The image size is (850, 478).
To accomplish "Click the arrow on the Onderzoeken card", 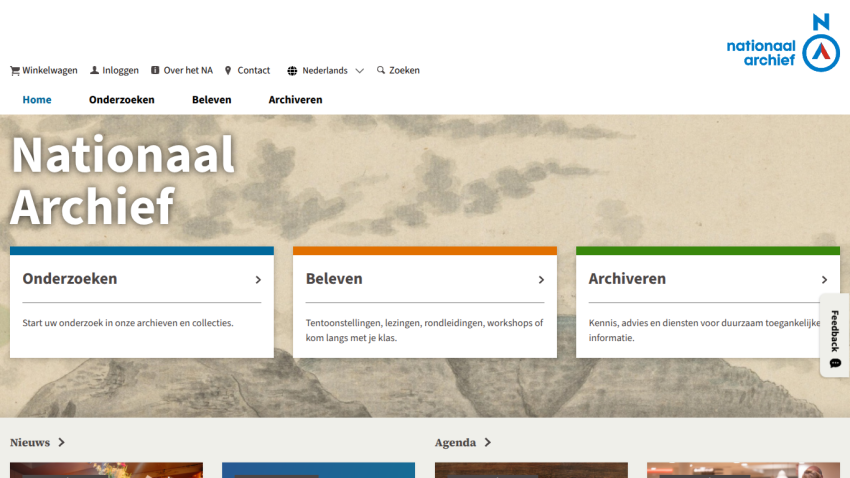I will (258, 280).
